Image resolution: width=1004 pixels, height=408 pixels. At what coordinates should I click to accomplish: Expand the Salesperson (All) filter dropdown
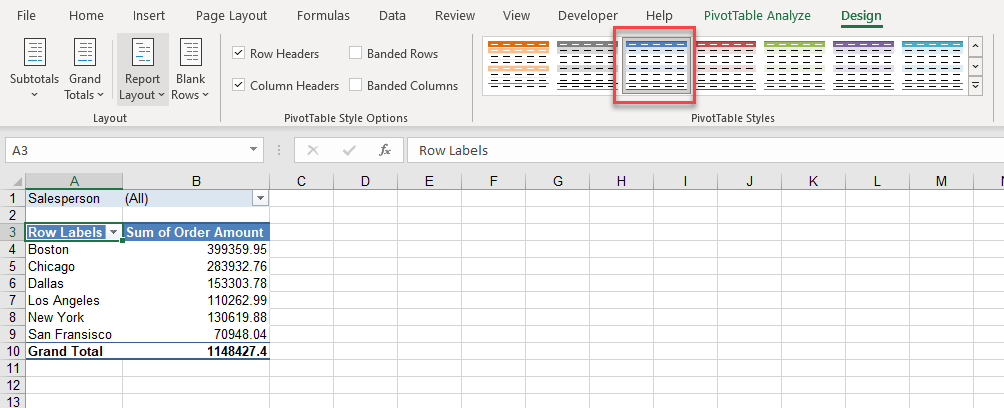260,199
